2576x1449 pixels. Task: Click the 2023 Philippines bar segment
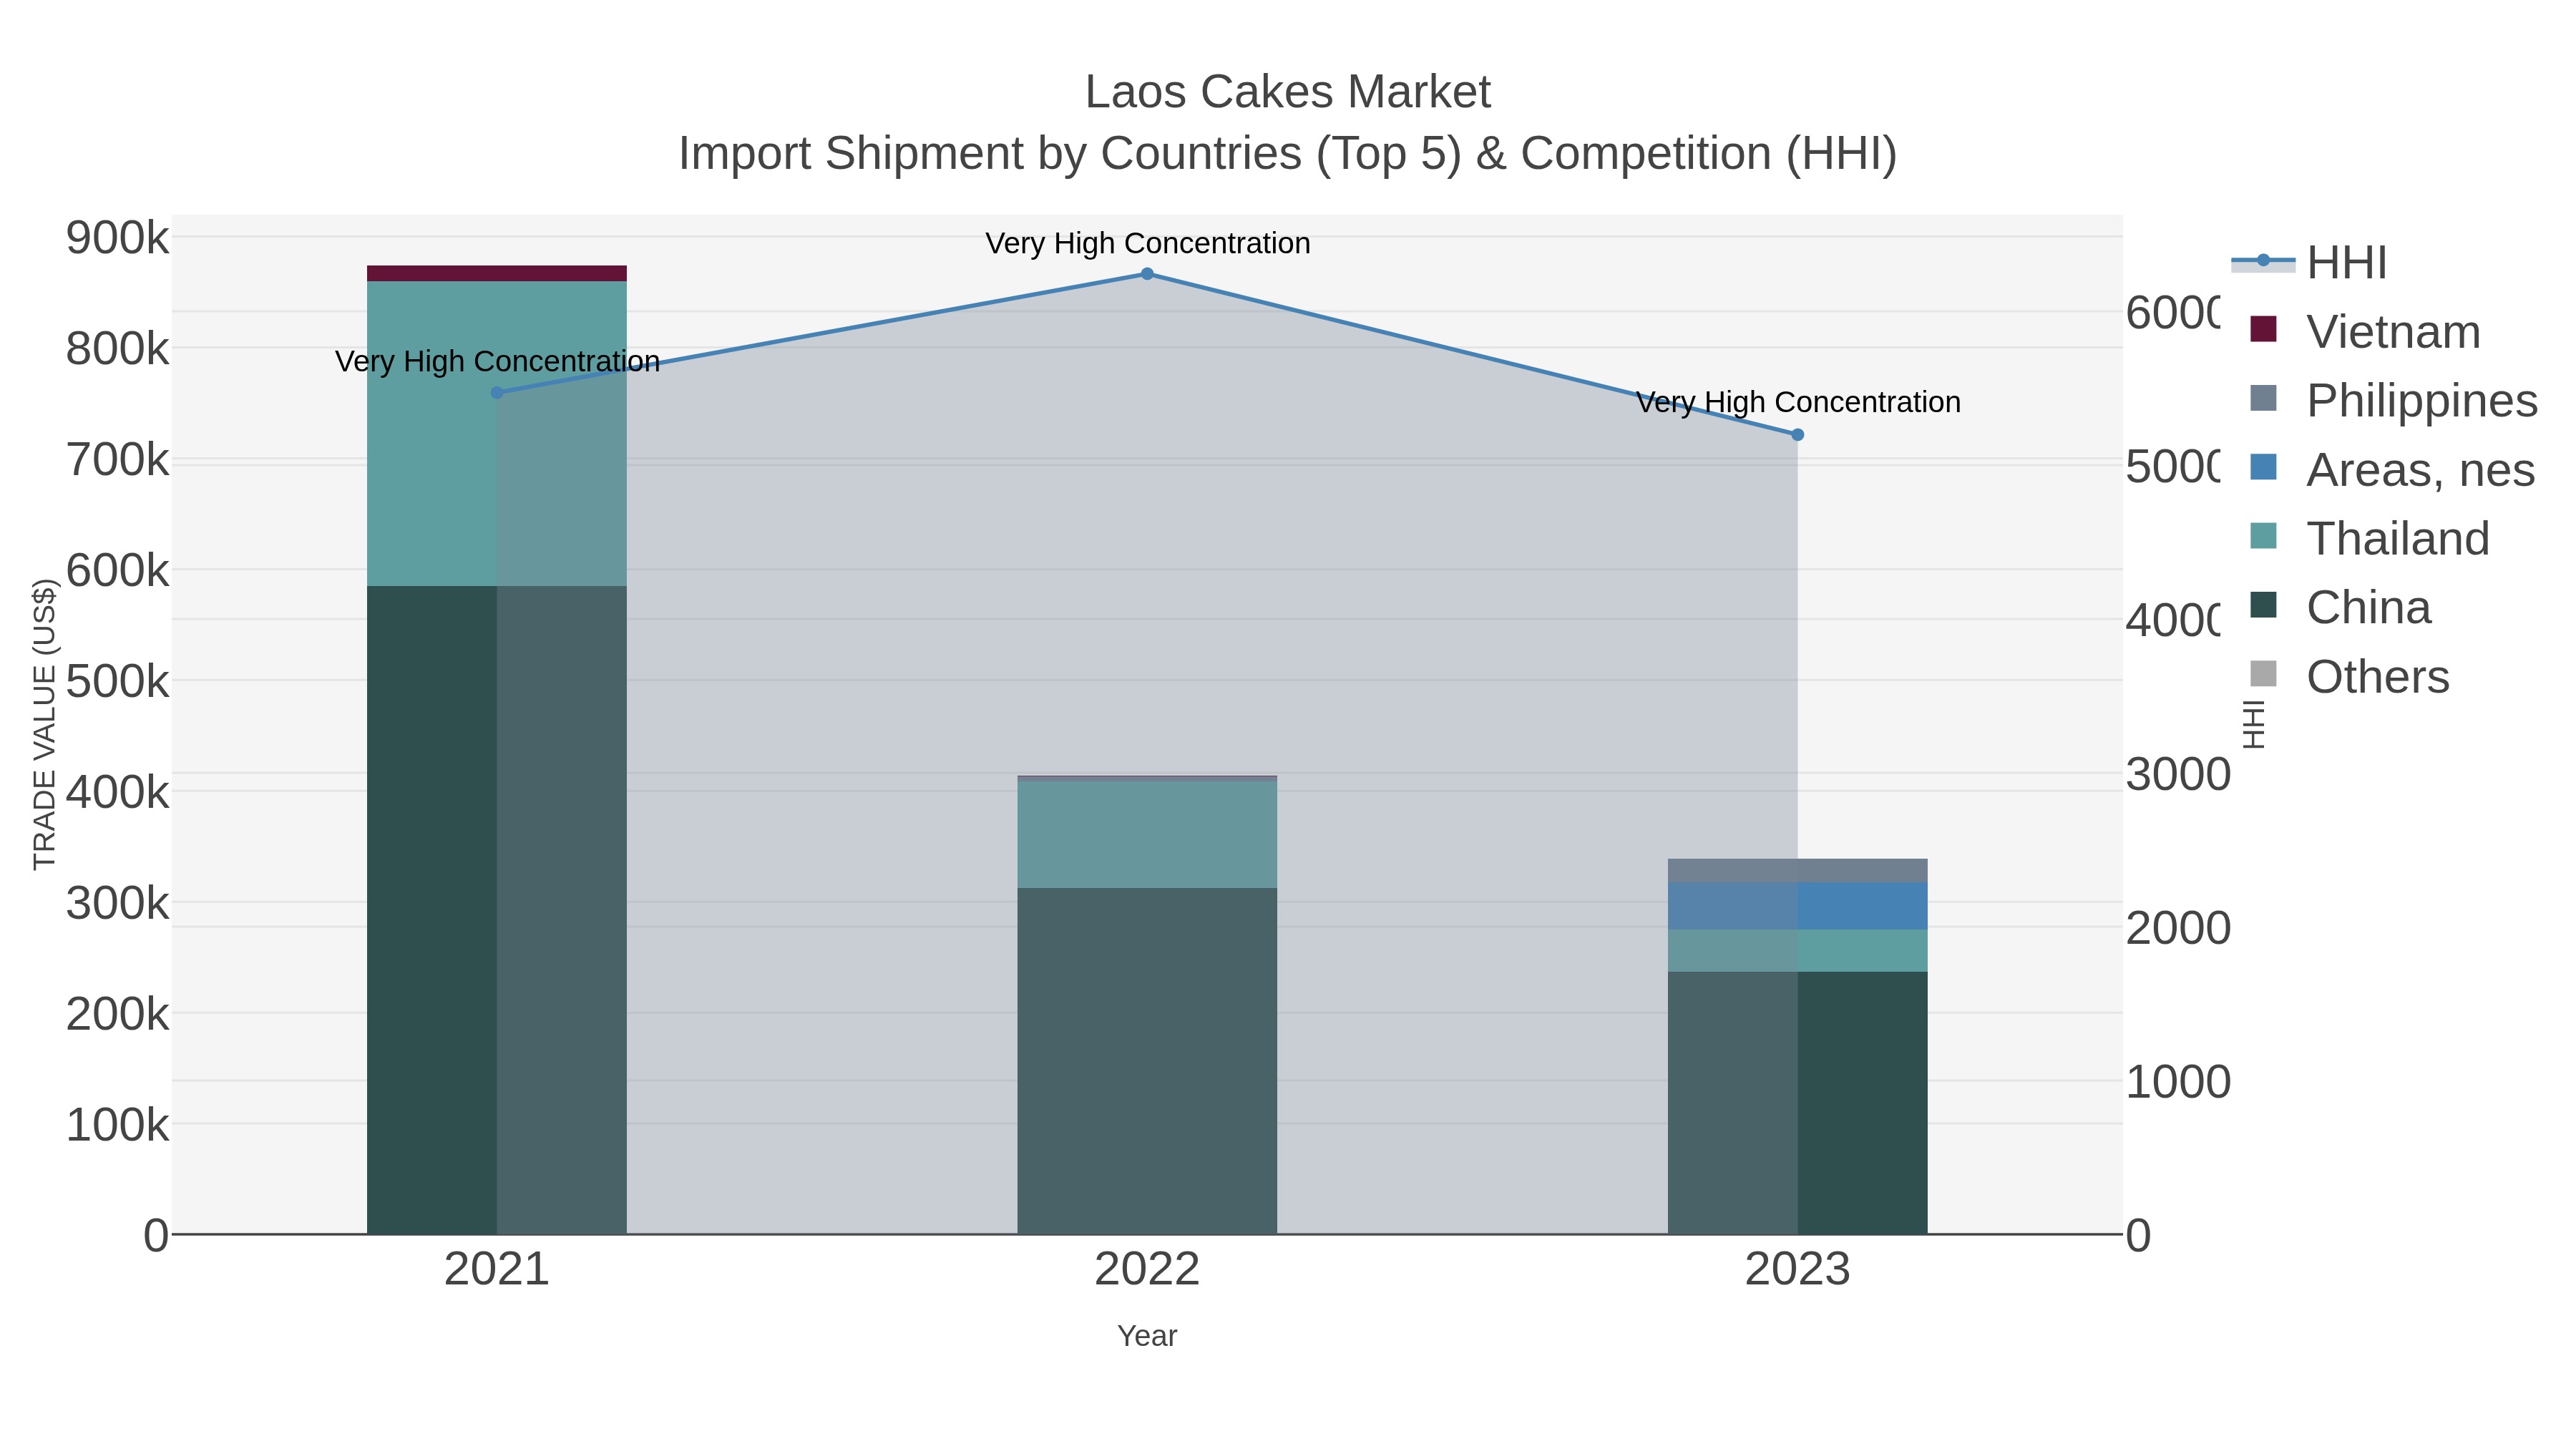[1797, 871]
